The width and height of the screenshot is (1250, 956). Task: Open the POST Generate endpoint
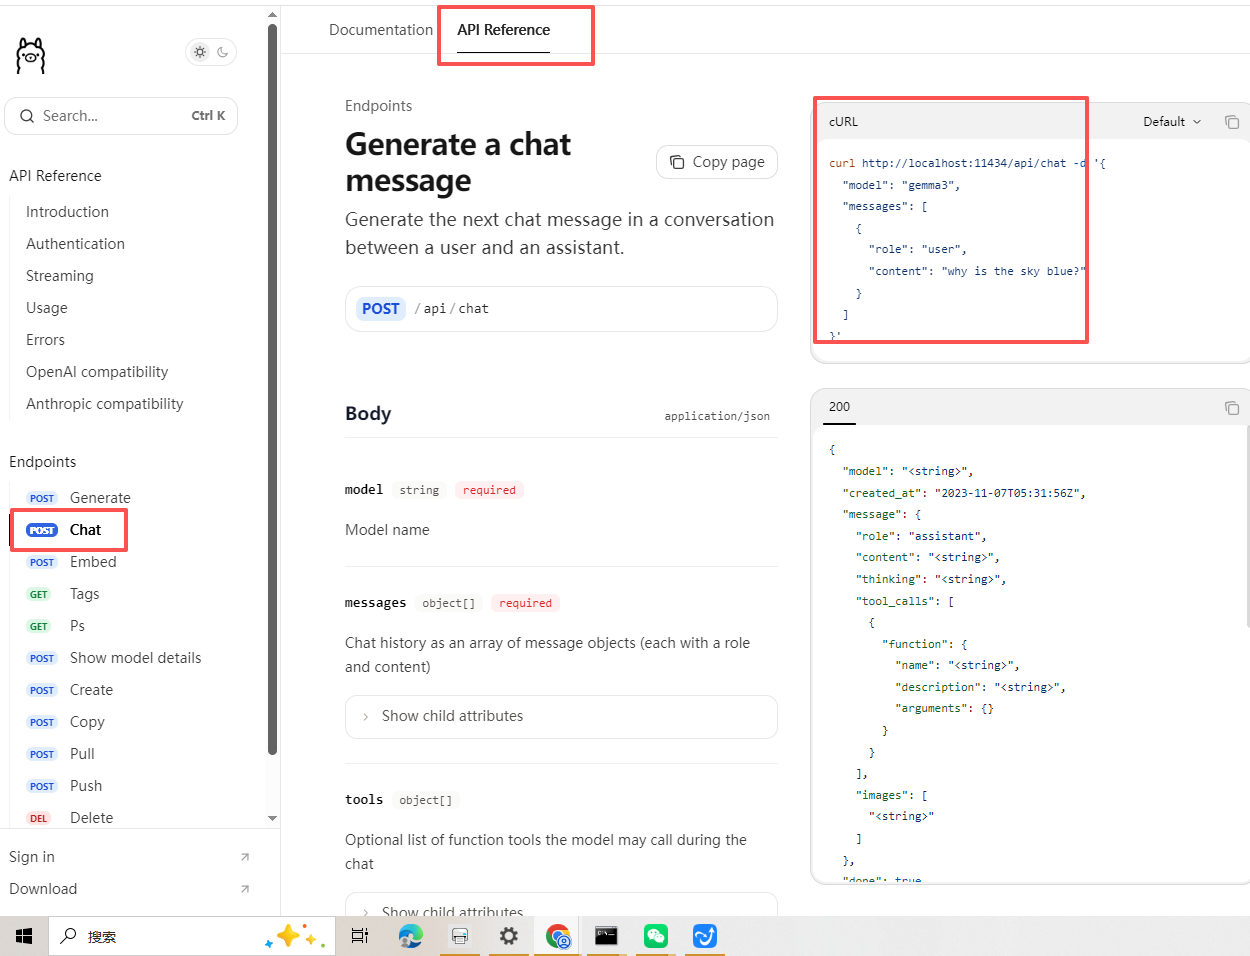[78, 498]
